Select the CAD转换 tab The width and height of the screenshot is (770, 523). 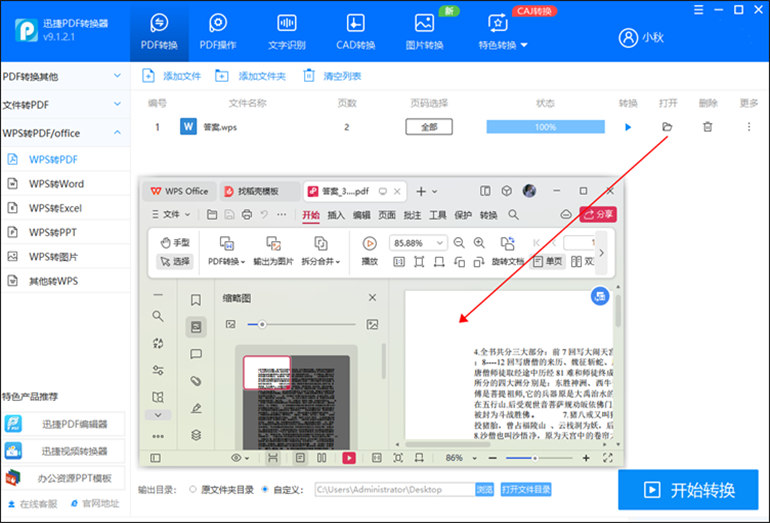[356, 32]
